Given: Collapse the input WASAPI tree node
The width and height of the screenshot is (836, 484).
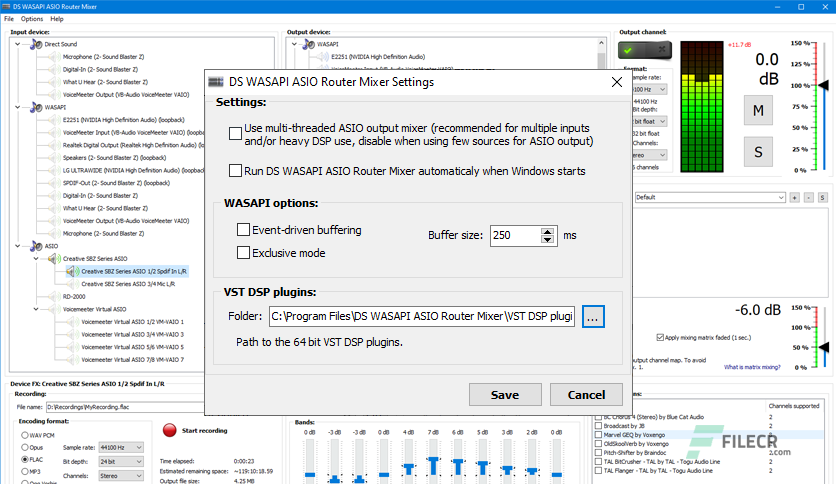Looking at the screenshot, I should tap(18, 107).
